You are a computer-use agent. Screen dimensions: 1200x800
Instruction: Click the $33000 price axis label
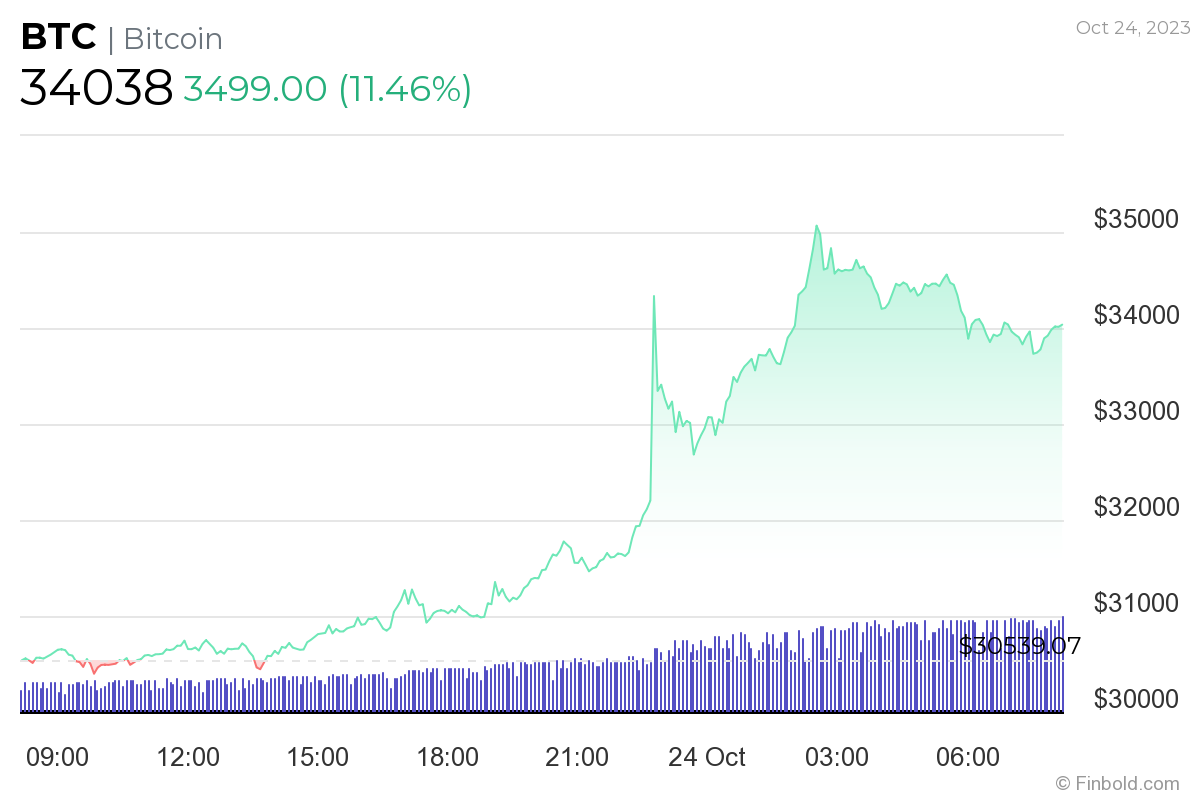(1135, 410)
